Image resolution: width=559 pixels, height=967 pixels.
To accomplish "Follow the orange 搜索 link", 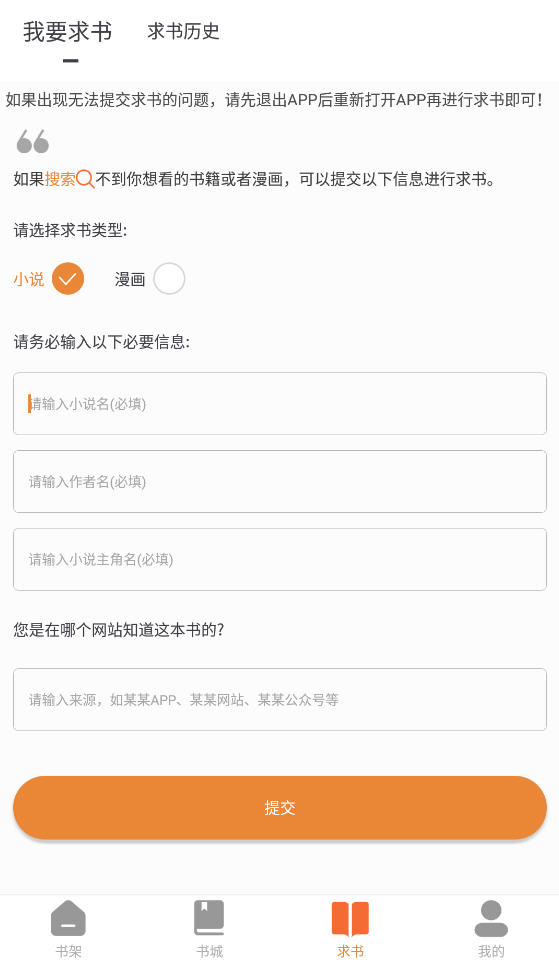I will click(60, 179).
